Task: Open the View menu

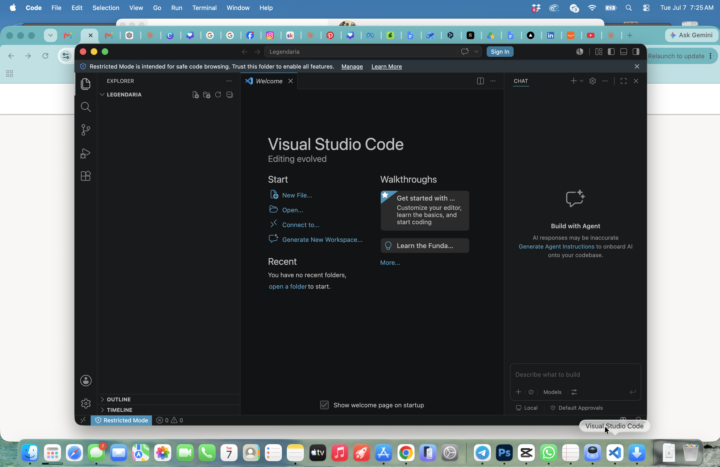Action: tap(136, 8)
